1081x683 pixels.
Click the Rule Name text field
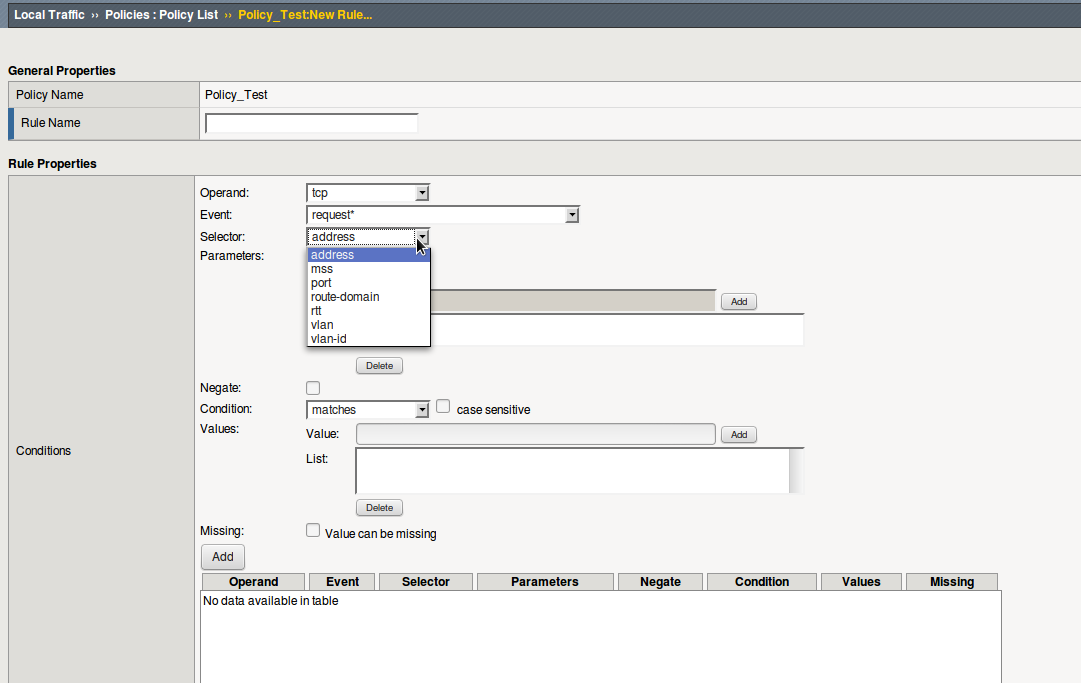311,123
